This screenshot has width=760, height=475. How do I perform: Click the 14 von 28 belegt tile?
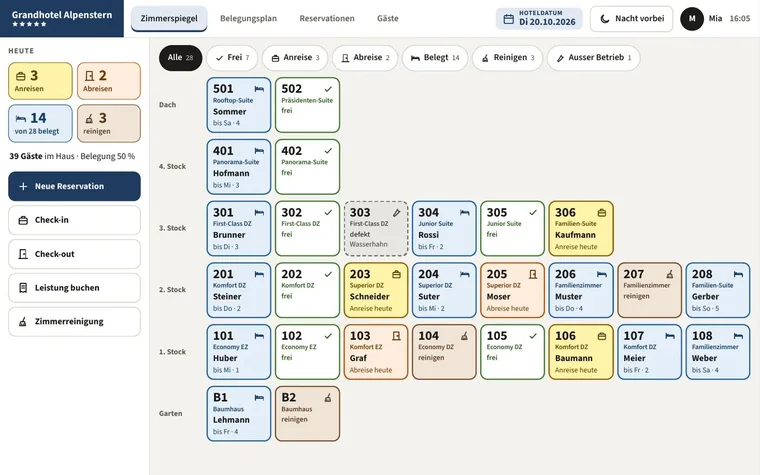[x=40, y=124]
